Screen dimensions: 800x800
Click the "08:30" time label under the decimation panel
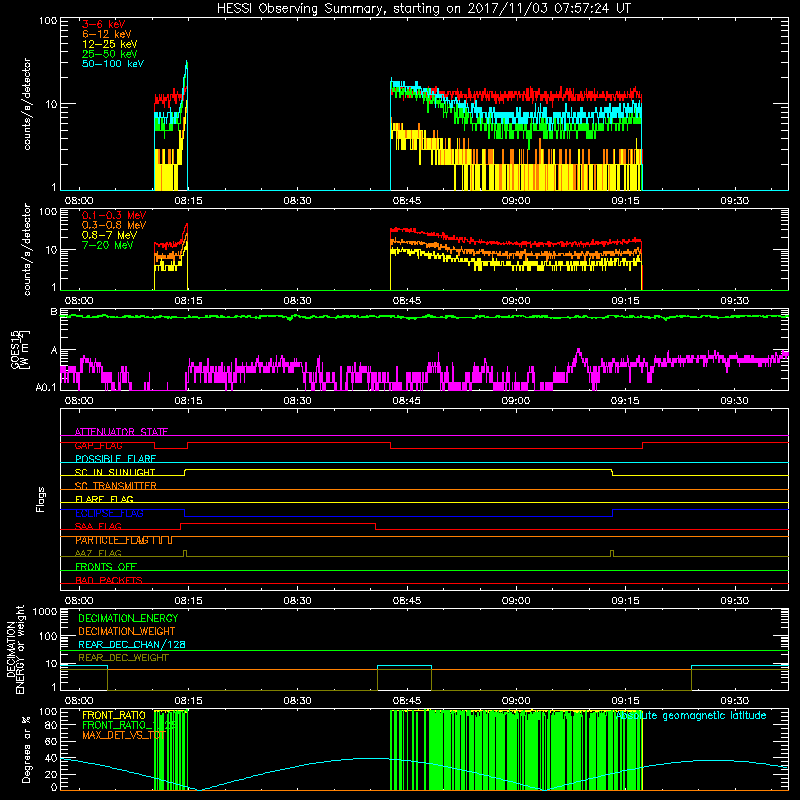coord(297,701)
